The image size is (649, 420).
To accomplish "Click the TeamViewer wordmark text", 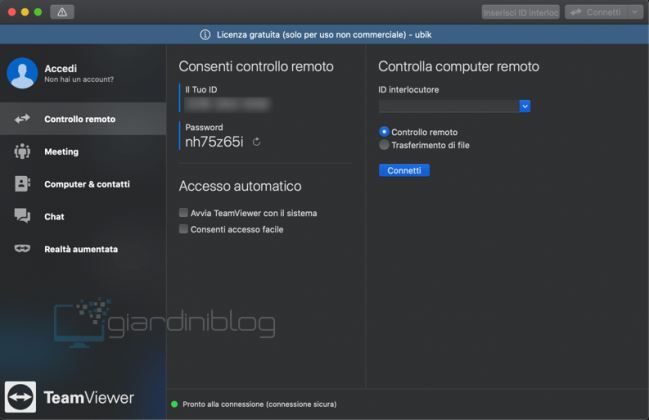I will (89, 398).
